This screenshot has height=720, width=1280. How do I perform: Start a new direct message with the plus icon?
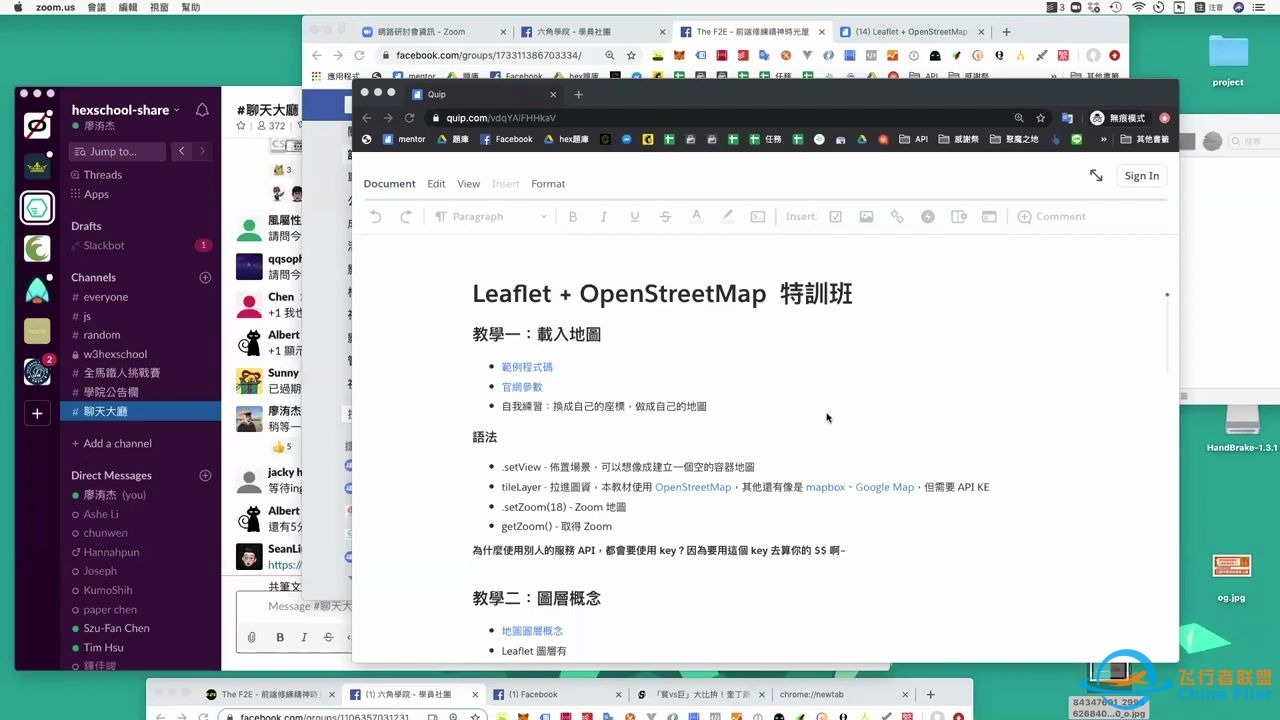(x=205, y=475)
